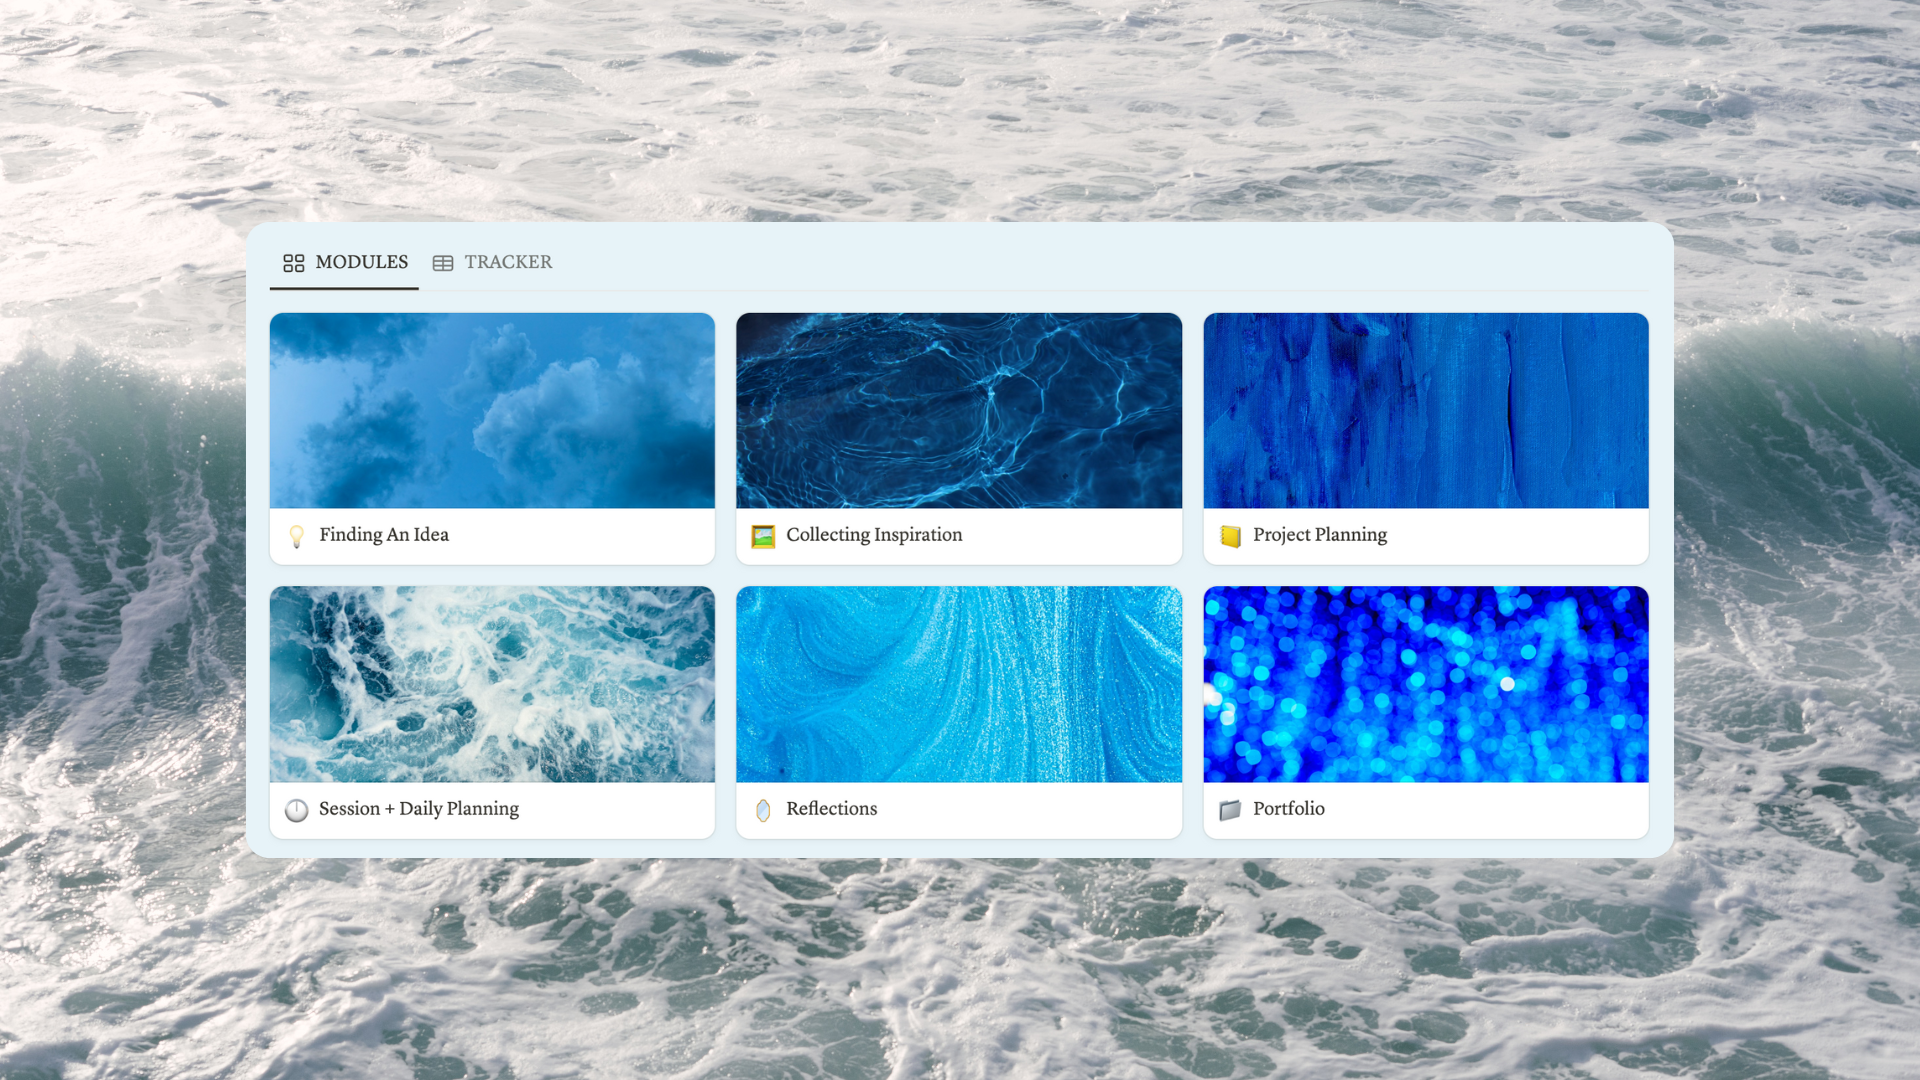Image resolution: width=1920 pixels, height=1080 pixels.
Task: Click the blue clouds cover image
Action: [492, 410]
